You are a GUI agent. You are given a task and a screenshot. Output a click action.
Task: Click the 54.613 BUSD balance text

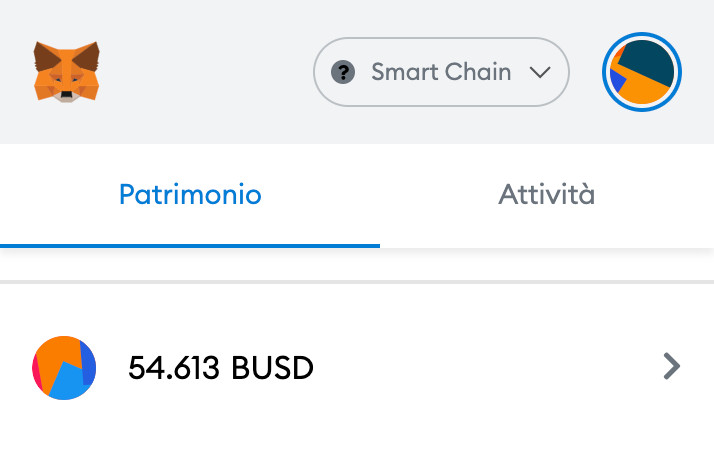[x=221, y=368]
